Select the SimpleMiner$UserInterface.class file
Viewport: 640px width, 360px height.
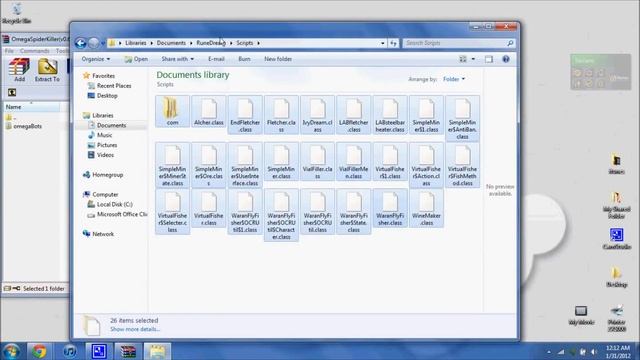[245, 165]
